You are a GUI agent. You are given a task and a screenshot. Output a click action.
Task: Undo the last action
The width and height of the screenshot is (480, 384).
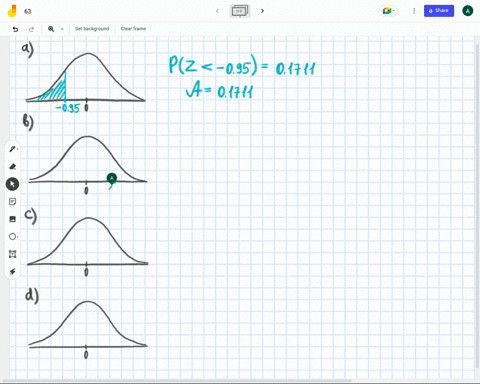15,29
